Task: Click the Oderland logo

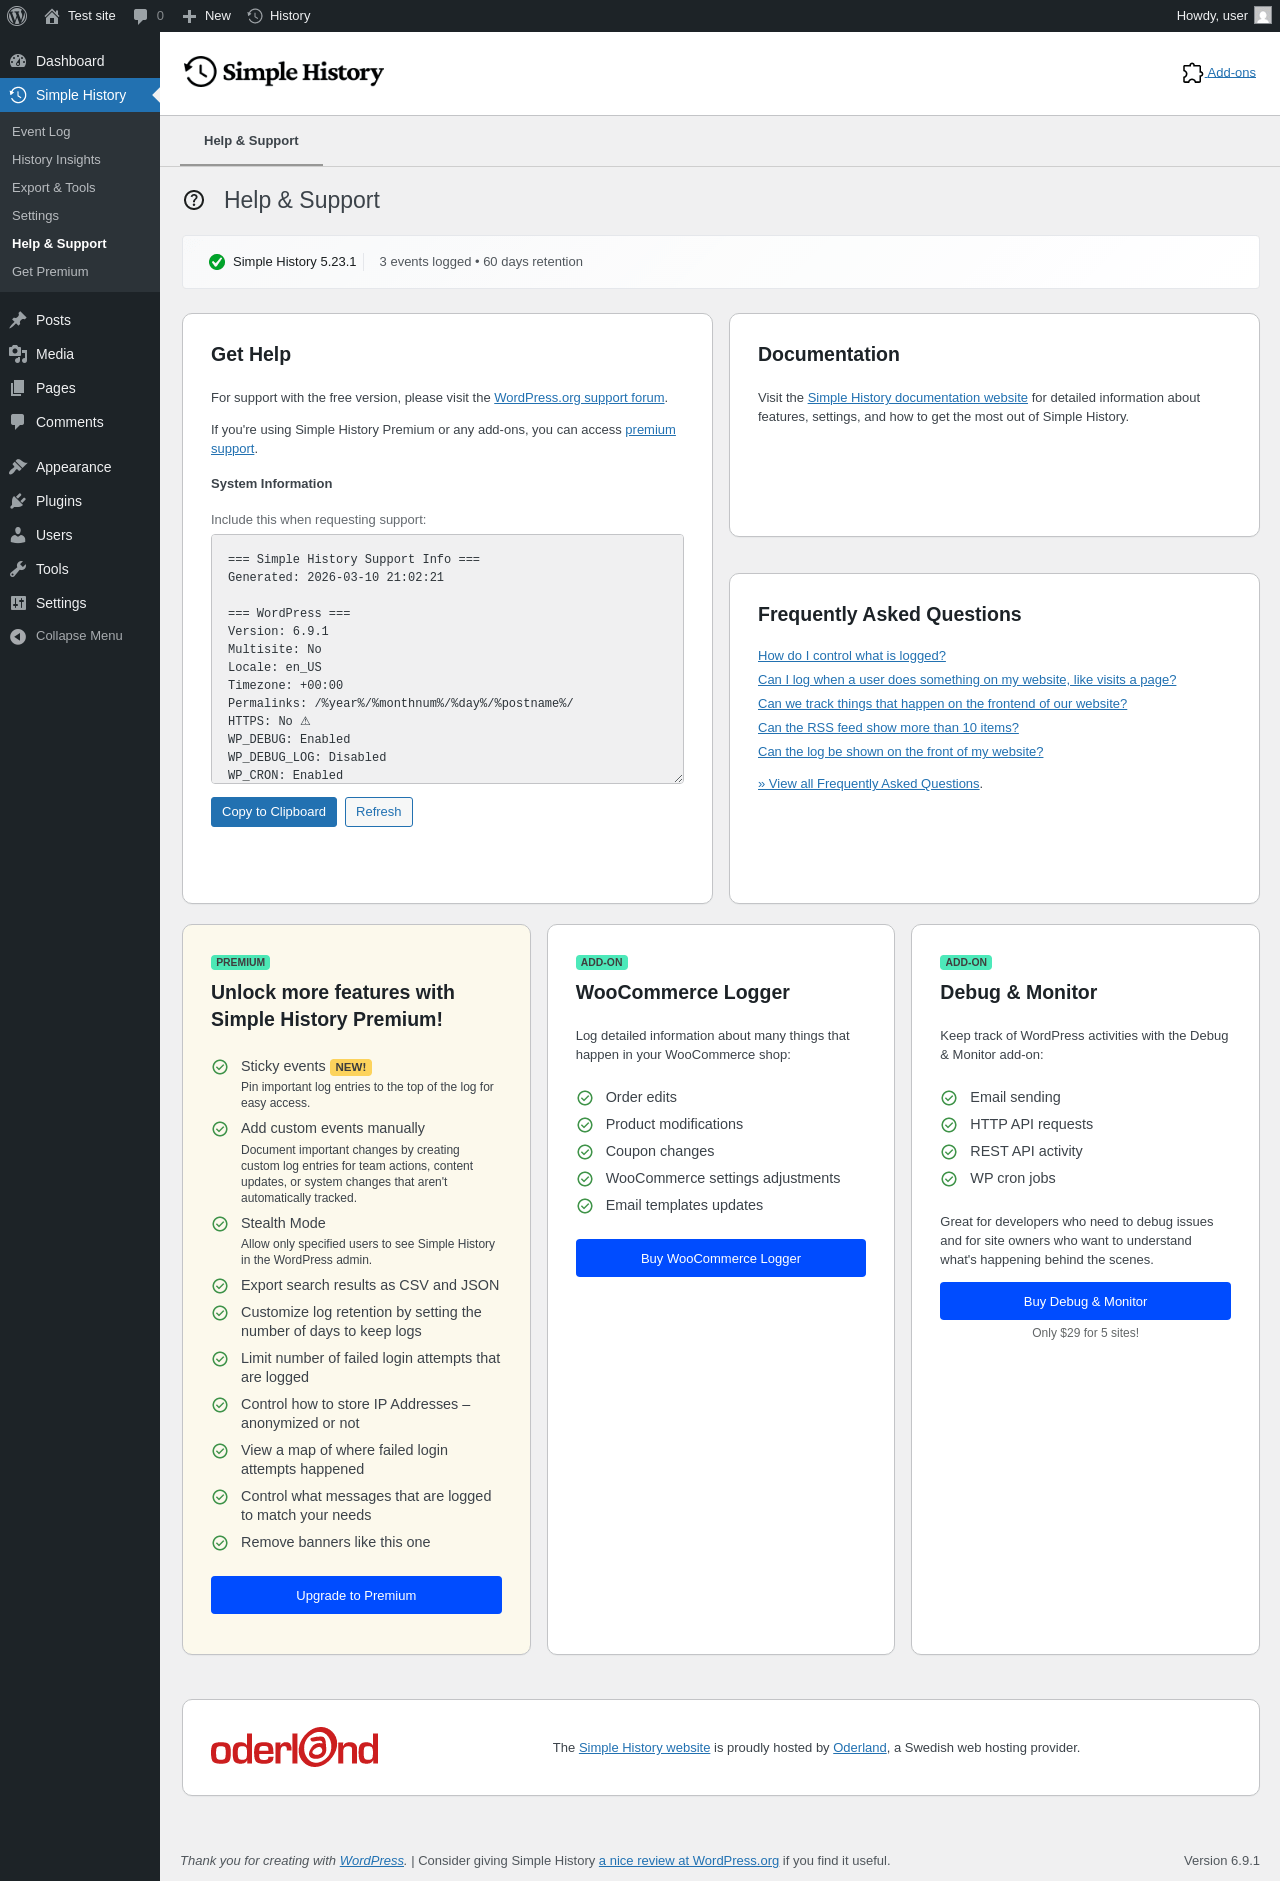Action: pos(295,1747)
